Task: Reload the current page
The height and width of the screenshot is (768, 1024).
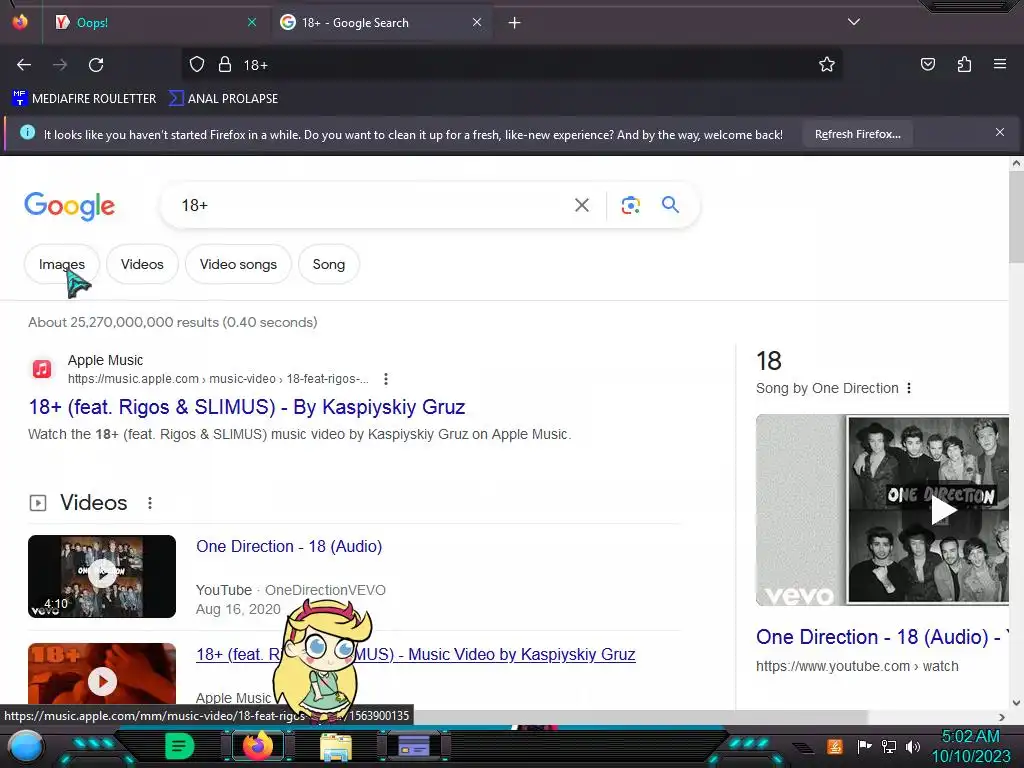Action: click(x=96, y=65)
